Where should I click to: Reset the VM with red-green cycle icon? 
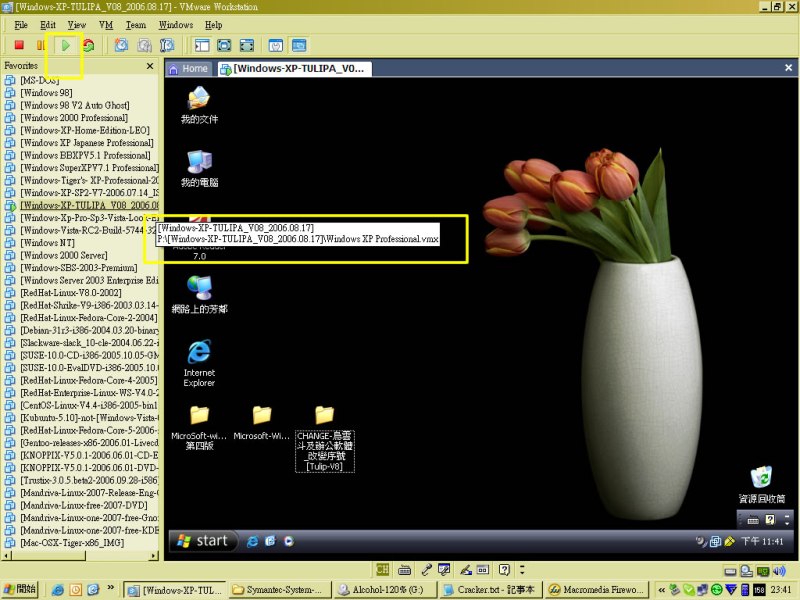[88, 45]
